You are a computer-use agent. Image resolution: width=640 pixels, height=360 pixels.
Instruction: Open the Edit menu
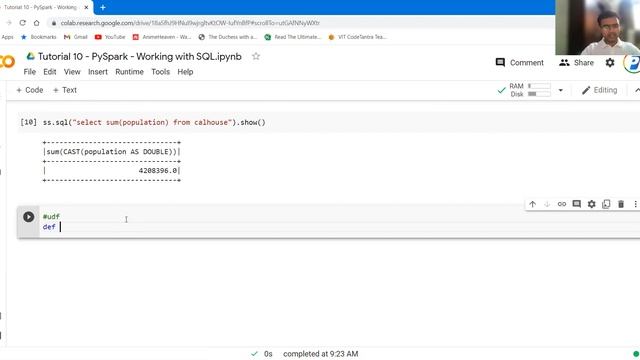point(50,72)
